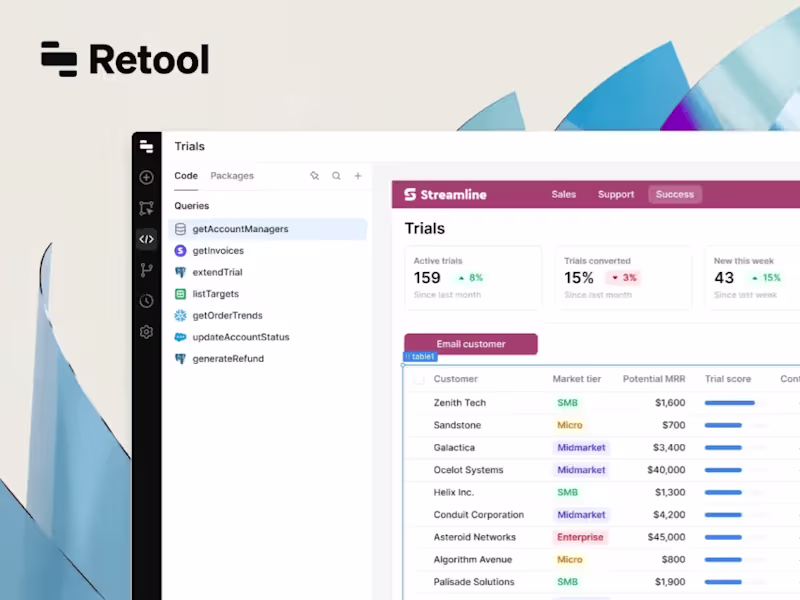The width and height of the screenshot is (800, 600).
Task: Open the settings gear icon in the sidebar
Action: (146, 332)
